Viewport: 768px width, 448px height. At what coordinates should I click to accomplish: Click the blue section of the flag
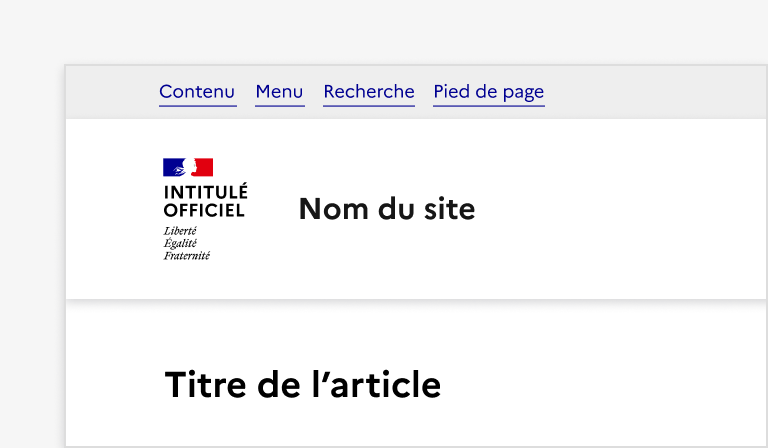tap(171, 167)
